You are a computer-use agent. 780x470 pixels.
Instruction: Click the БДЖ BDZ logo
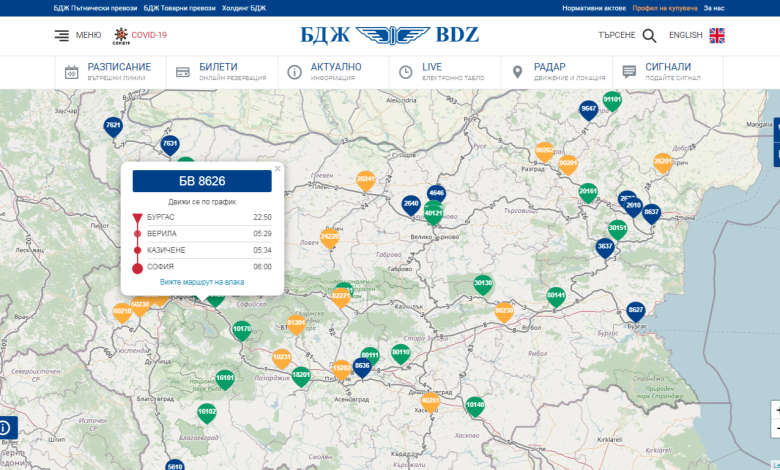[390, 35]
